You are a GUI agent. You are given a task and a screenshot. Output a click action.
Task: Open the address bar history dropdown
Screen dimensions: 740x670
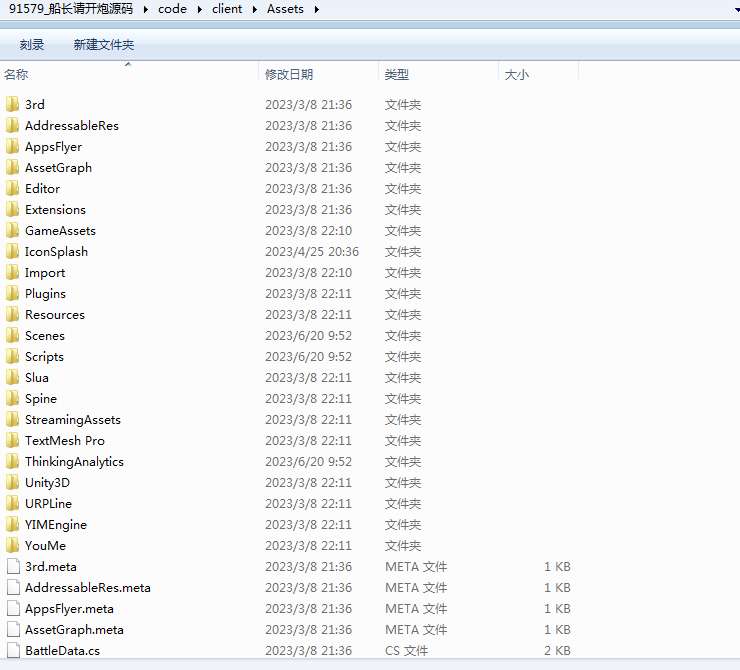pos(734,10)
